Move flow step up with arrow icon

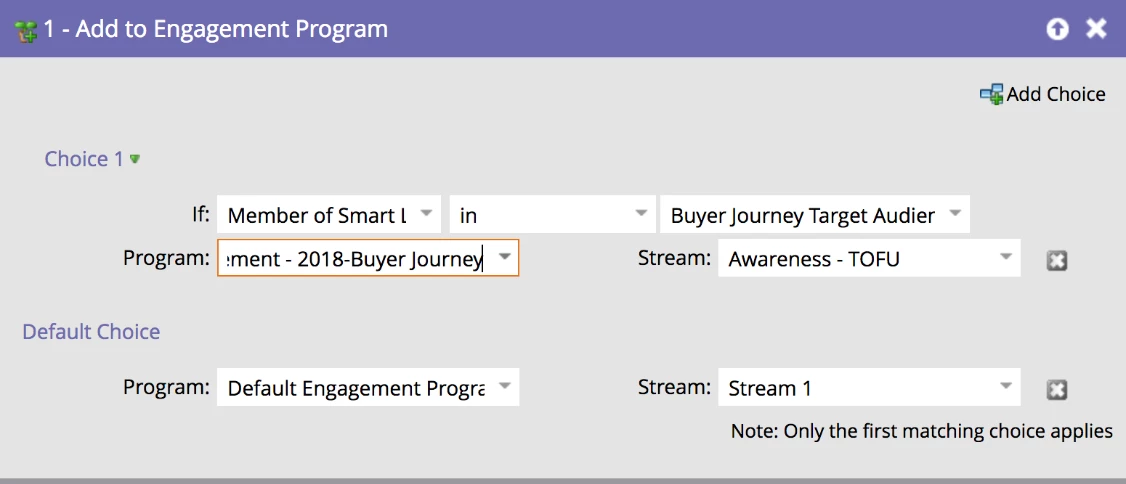[1057, 29]
